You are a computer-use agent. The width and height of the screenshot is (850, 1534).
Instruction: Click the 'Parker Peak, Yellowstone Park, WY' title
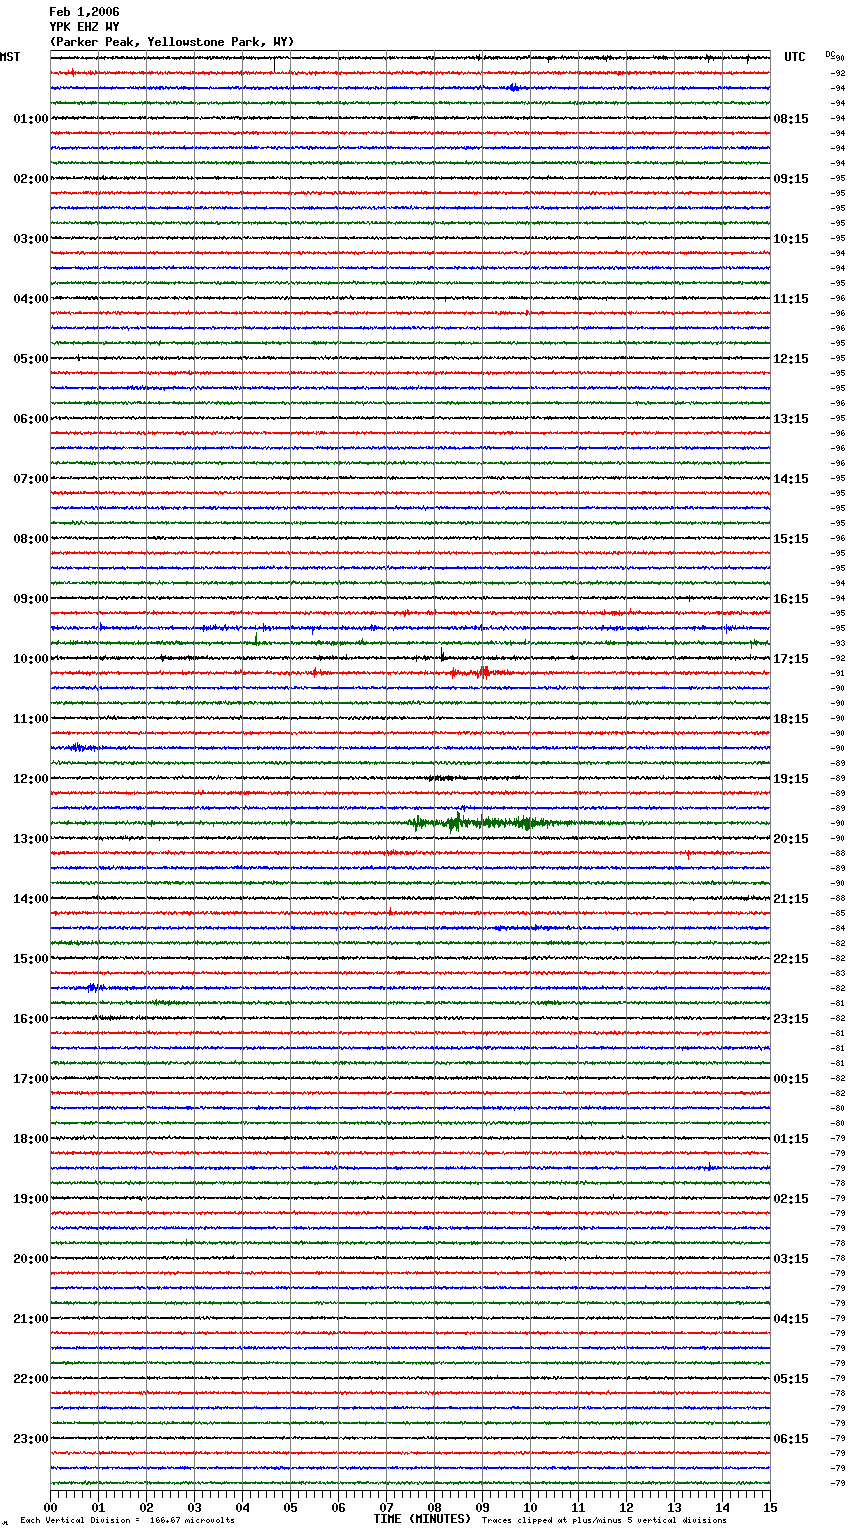[172, 42]
